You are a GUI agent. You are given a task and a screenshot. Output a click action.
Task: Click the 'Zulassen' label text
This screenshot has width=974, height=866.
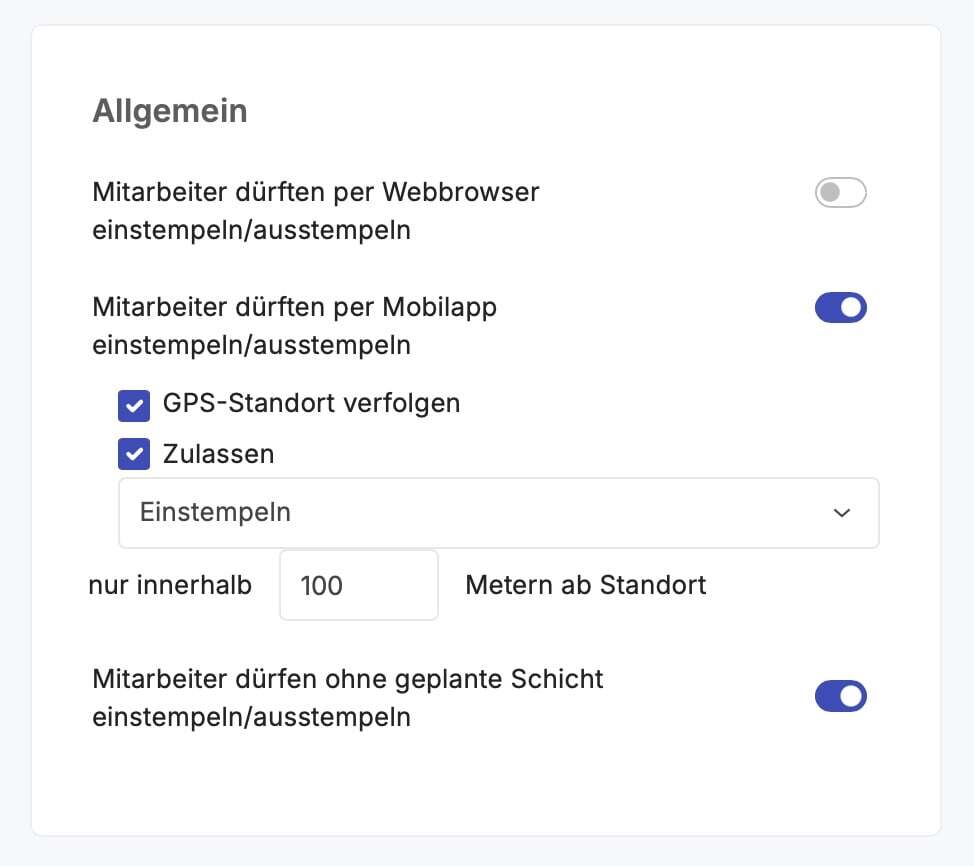(219, 454)
